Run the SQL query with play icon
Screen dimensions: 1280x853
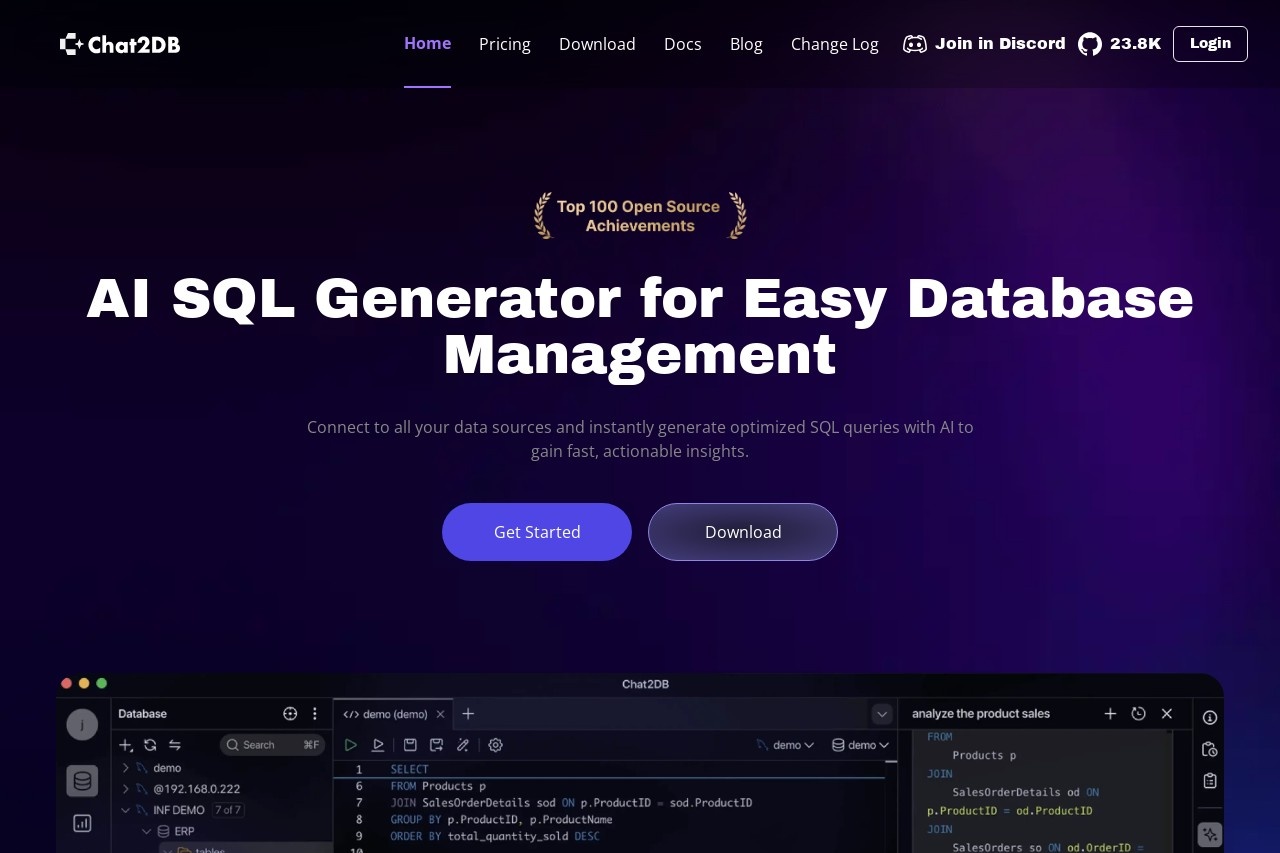351,745
